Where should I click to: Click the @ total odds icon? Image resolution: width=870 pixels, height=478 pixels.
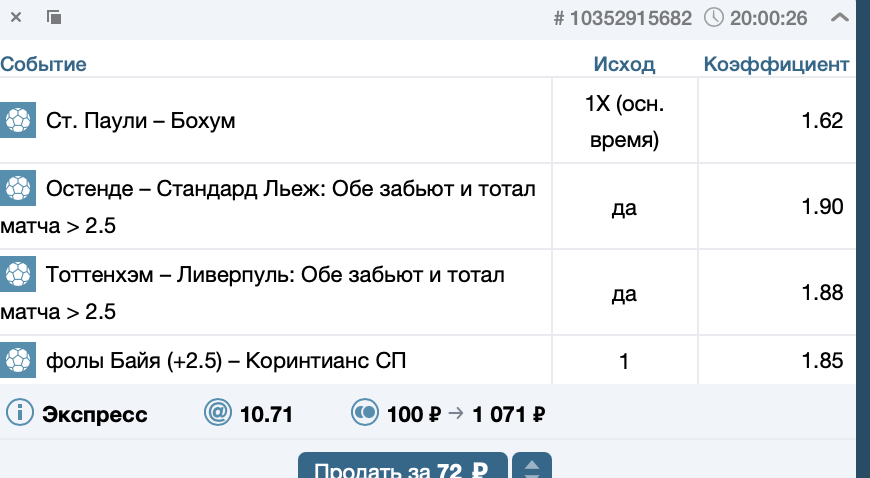click(216, 413)
